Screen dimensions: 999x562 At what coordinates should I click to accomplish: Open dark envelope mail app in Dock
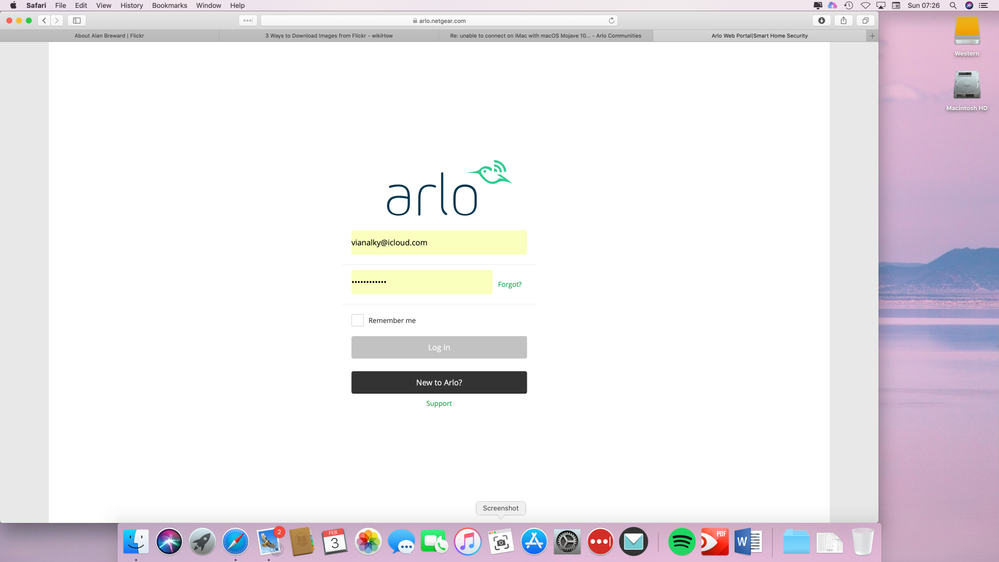click(x=633, y=542)
